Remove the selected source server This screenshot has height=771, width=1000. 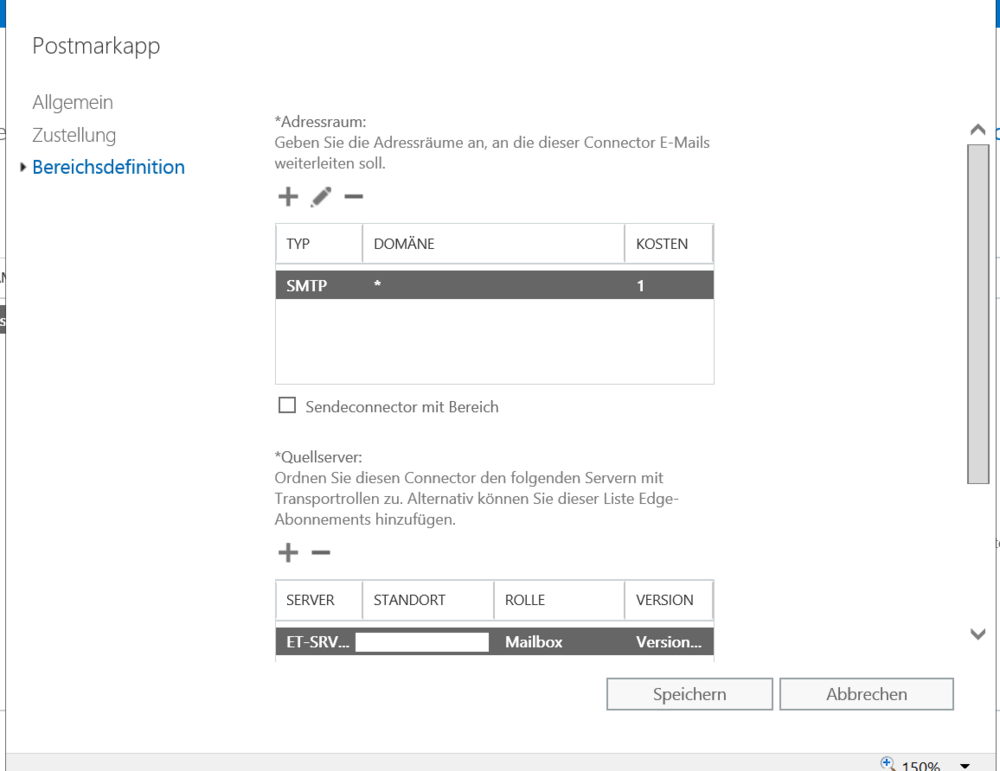pyautogui.click(x=320, y=553)
